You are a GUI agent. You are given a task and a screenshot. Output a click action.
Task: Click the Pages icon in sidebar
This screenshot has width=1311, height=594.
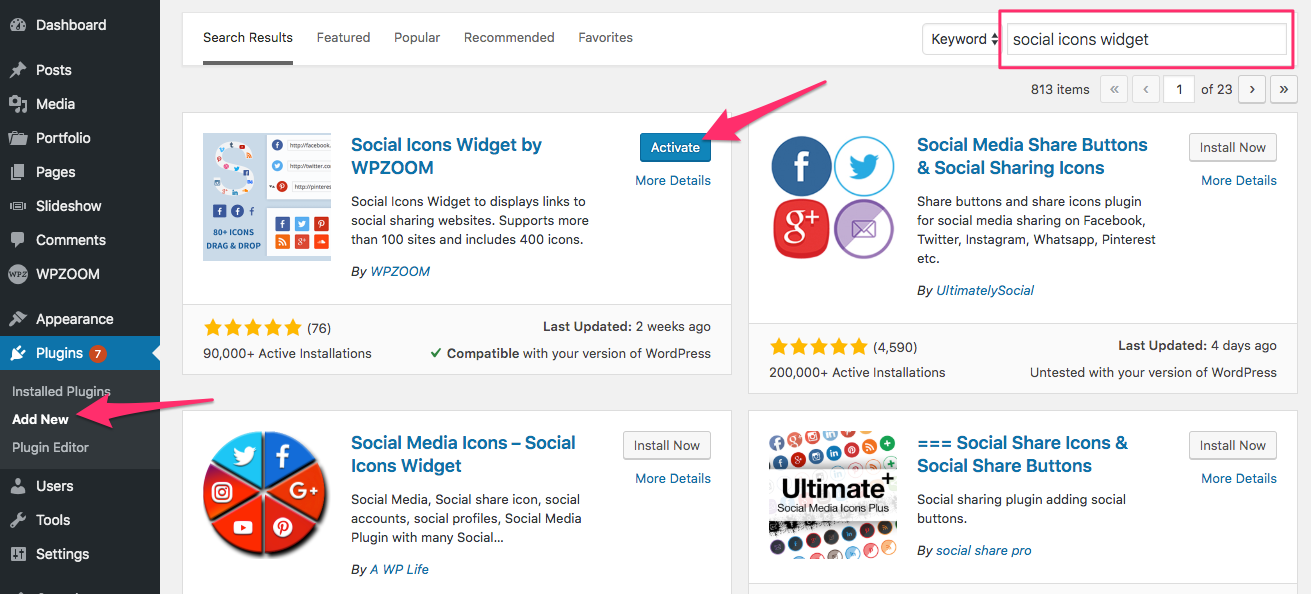click(x=18, y=172)
